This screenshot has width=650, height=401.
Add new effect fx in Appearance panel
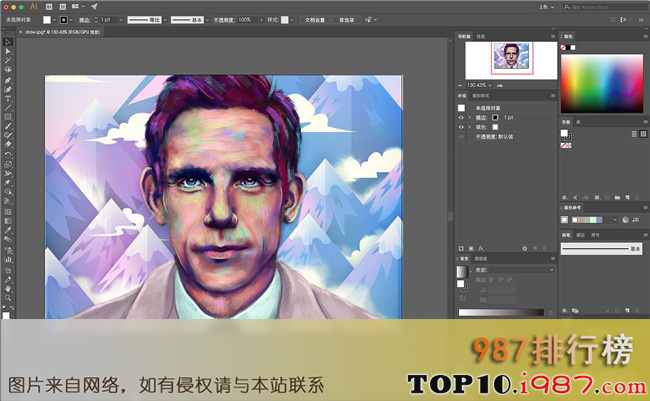pos(481,248)
